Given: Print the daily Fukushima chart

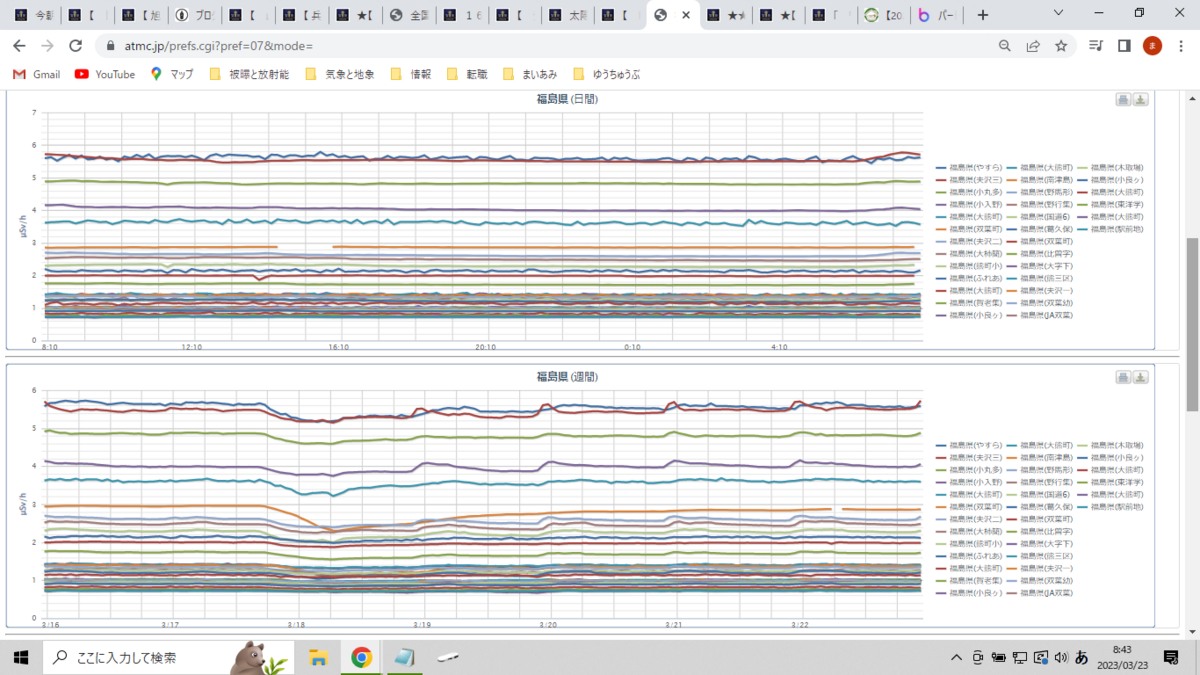Looking at the screenshot, I should (1123, 99).
